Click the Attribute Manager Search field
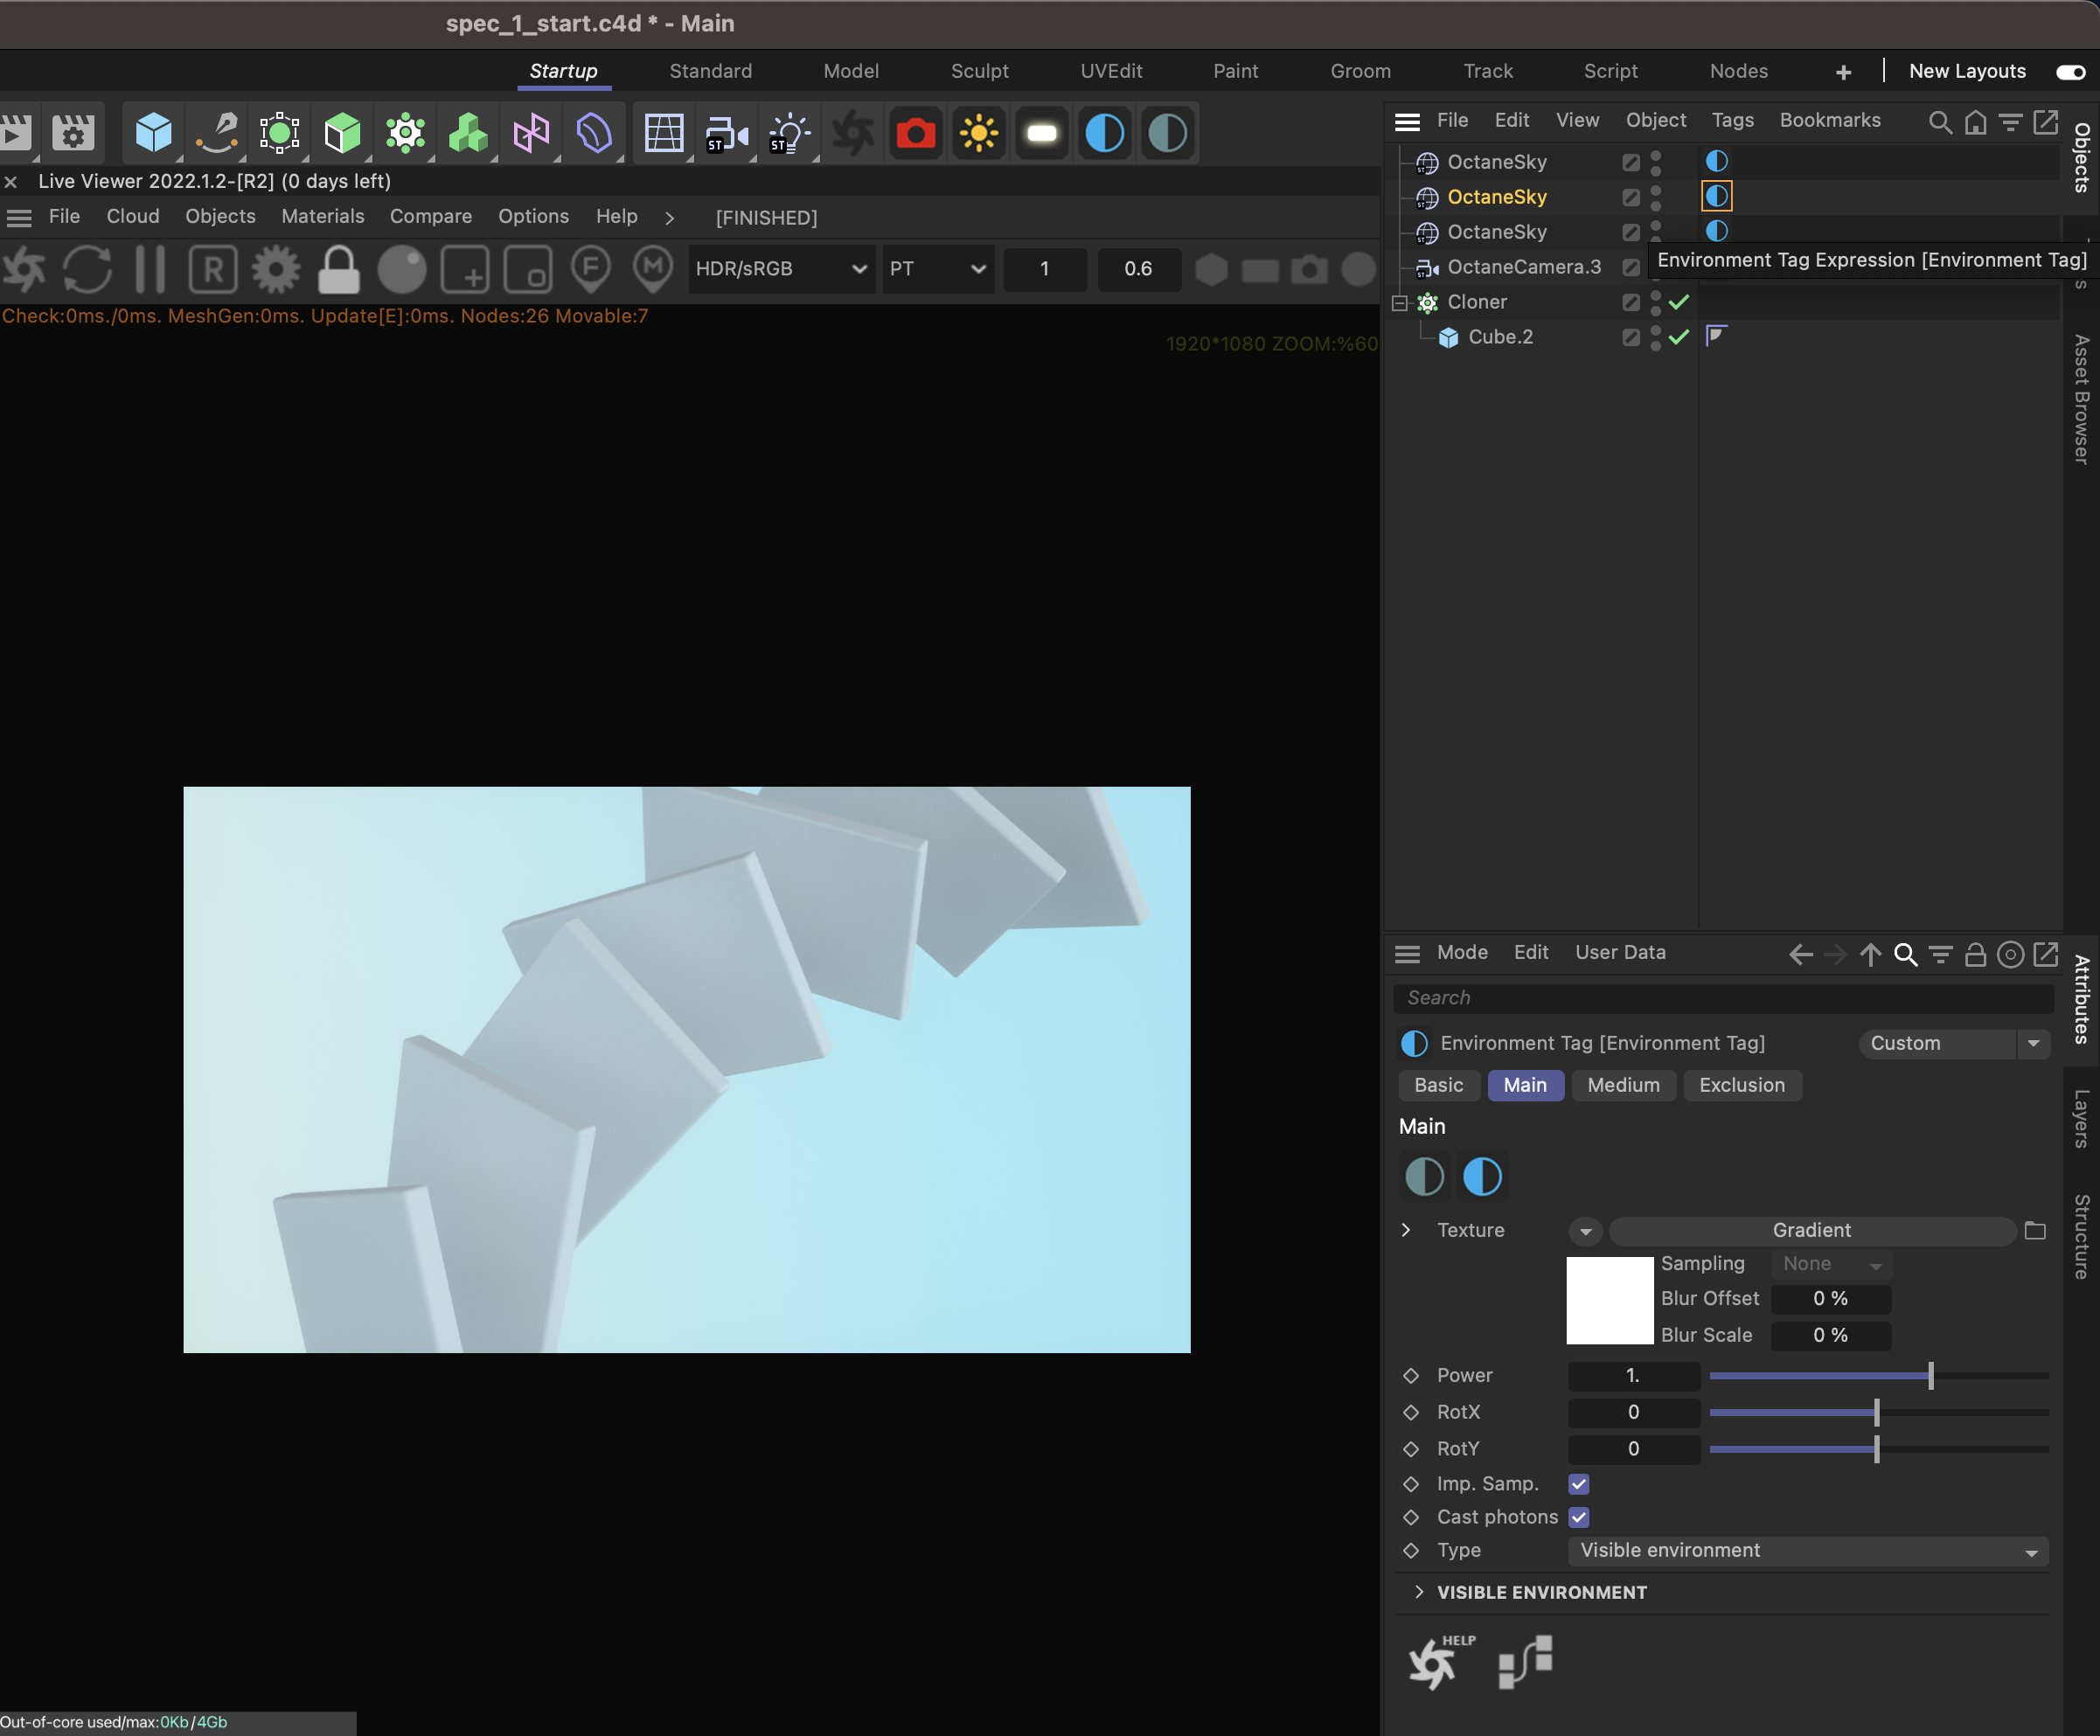The height and width of the screenshot is (1736, 2100). point(1723,998)
